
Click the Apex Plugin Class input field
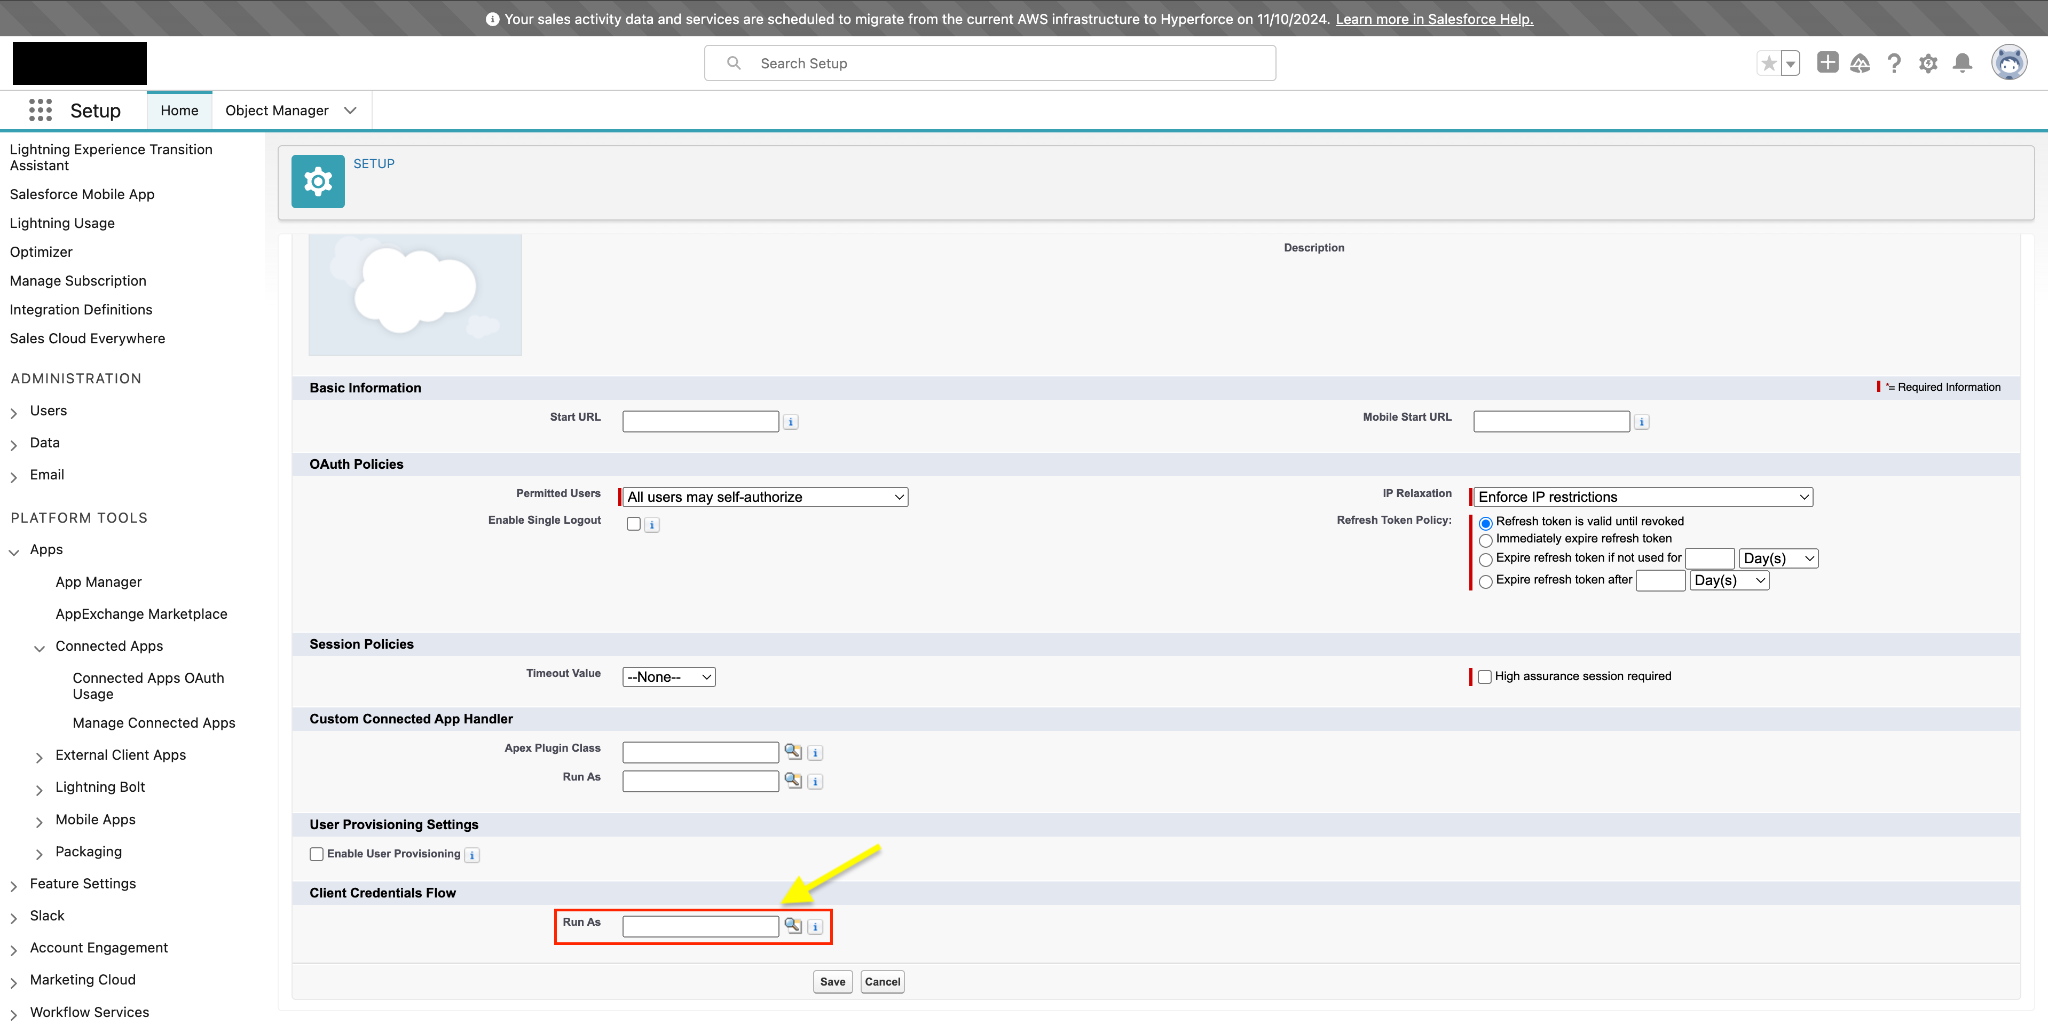click(701, 753)
